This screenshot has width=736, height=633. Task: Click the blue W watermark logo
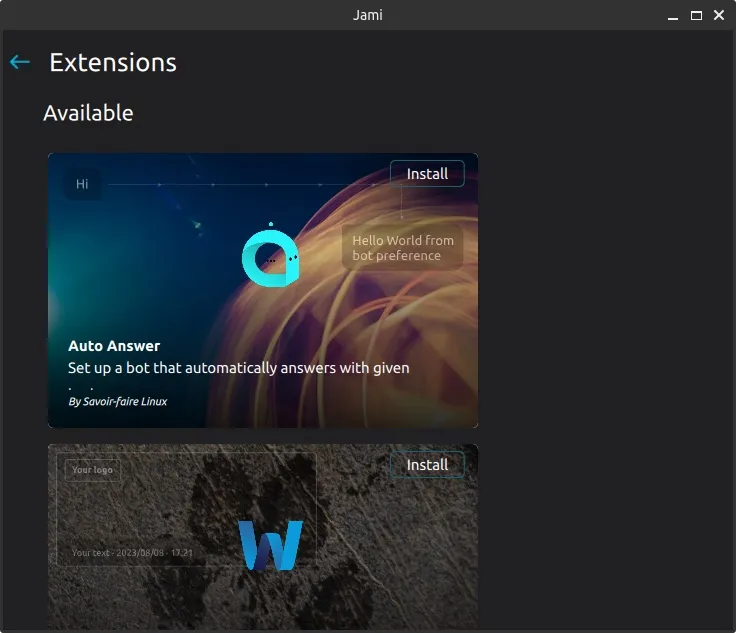[270, 545]
